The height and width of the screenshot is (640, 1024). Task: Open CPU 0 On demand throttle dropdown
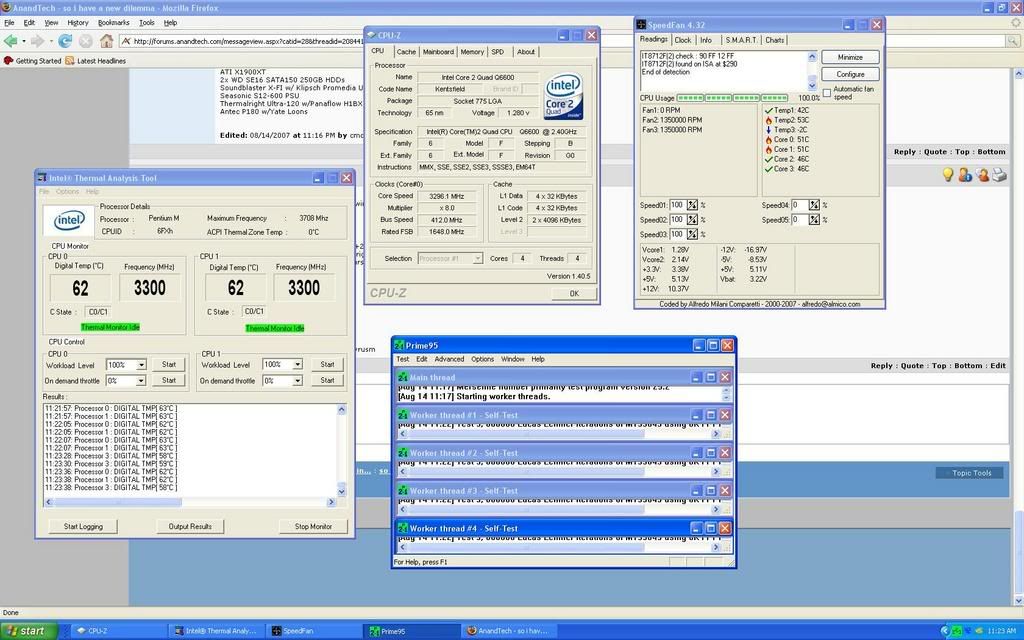(141, 381)
